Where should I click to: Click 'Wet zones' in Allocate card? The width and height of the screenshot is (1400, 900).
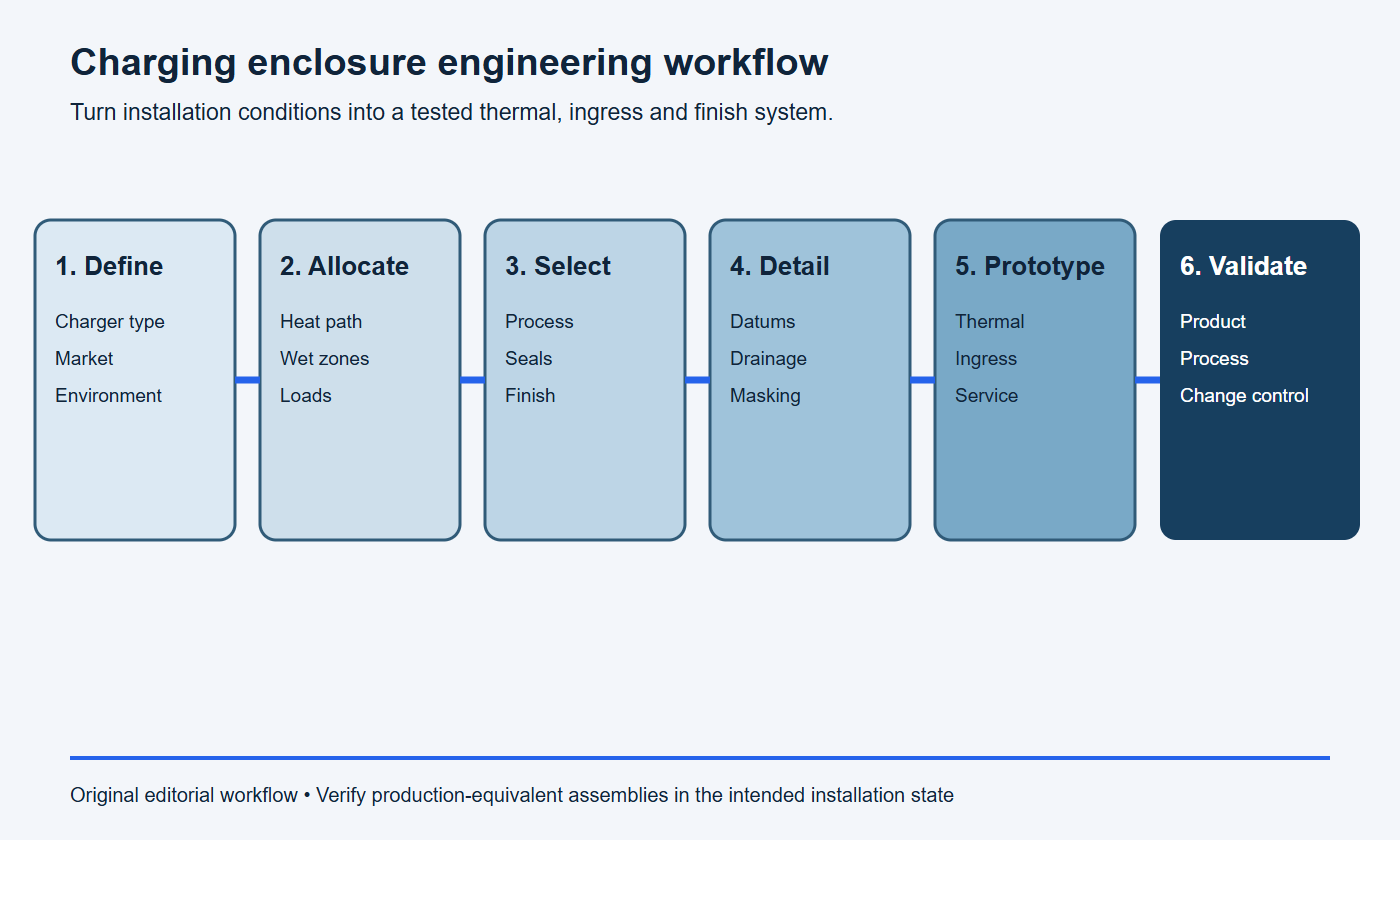click(x=324, y=358)
